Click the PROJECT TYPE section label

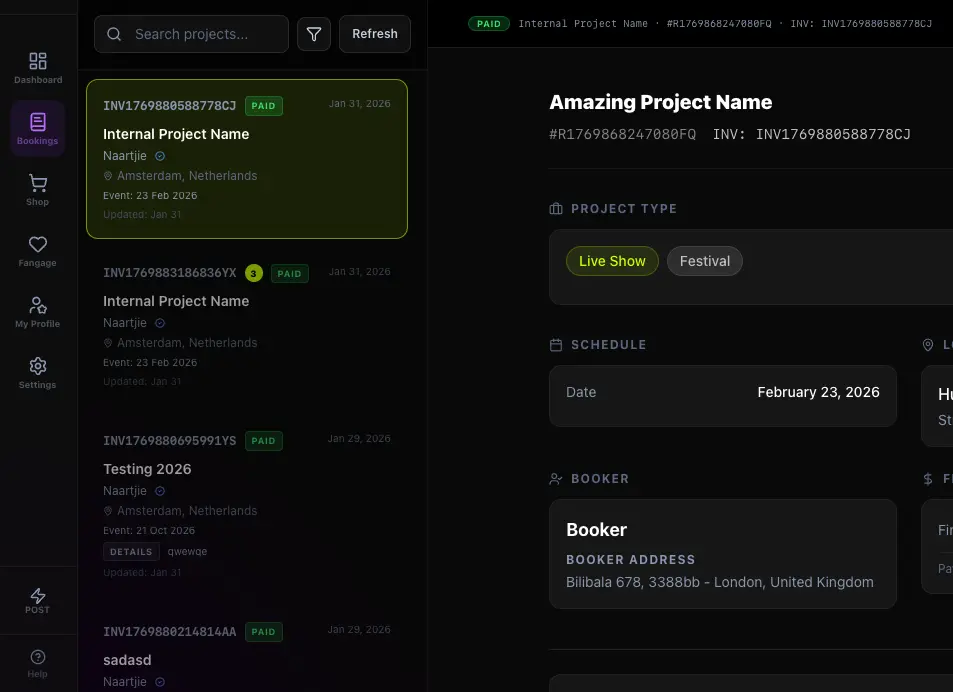(x=624, y=209)
